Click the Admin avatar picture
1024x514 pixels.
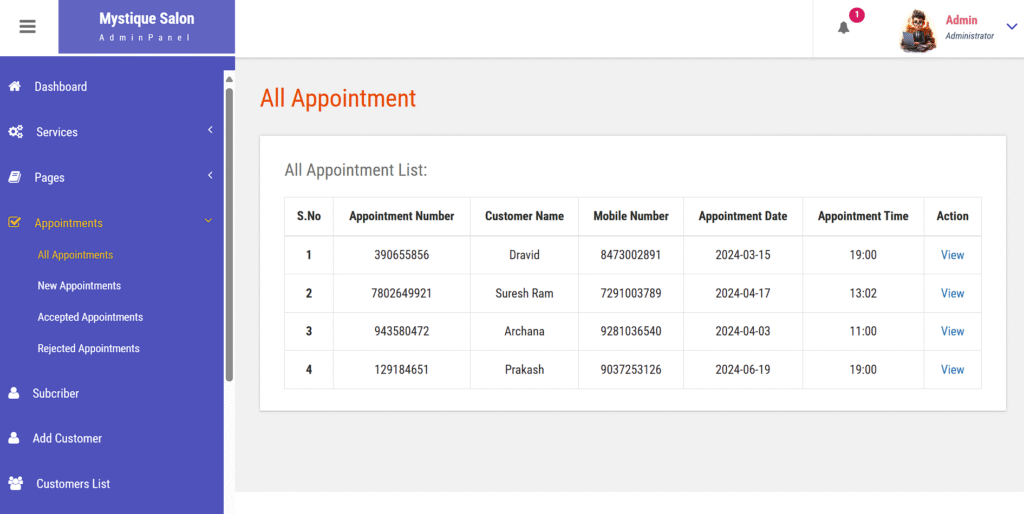point(918,31)
